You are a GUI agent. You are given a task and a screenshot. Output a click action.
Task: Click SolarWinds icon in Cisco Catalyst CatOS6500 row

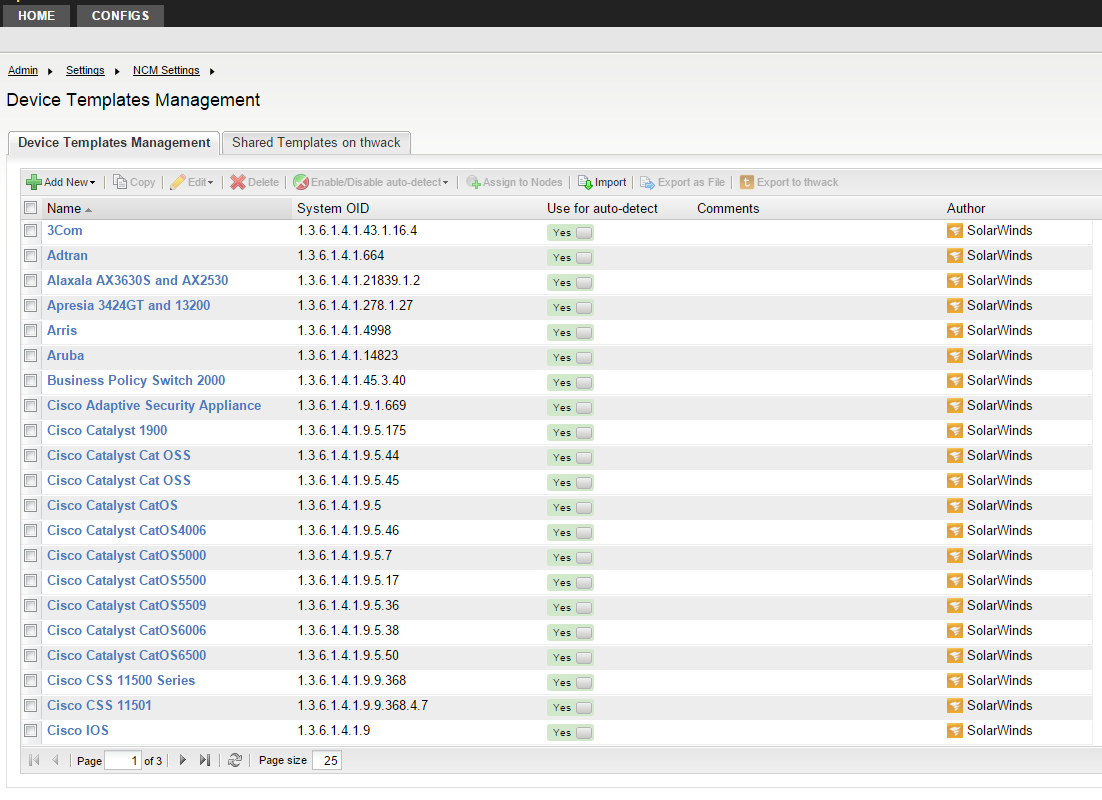[x=954, y=656]
